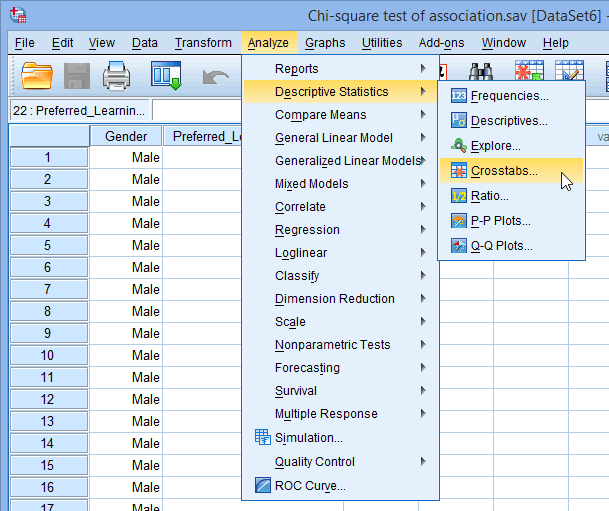Select row header number 12
This screenshot has height=511, width=609.
tap(49, 399)
